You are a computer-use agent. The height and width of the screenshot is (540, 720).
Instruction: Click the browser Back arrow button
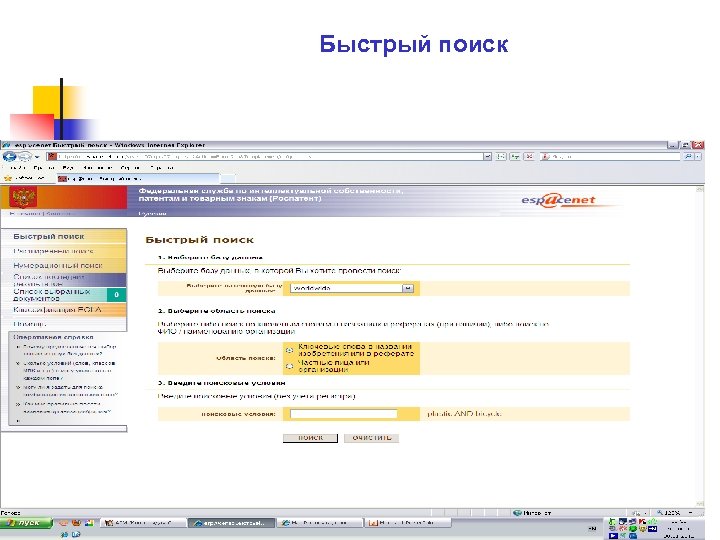[x=9, y=157]
